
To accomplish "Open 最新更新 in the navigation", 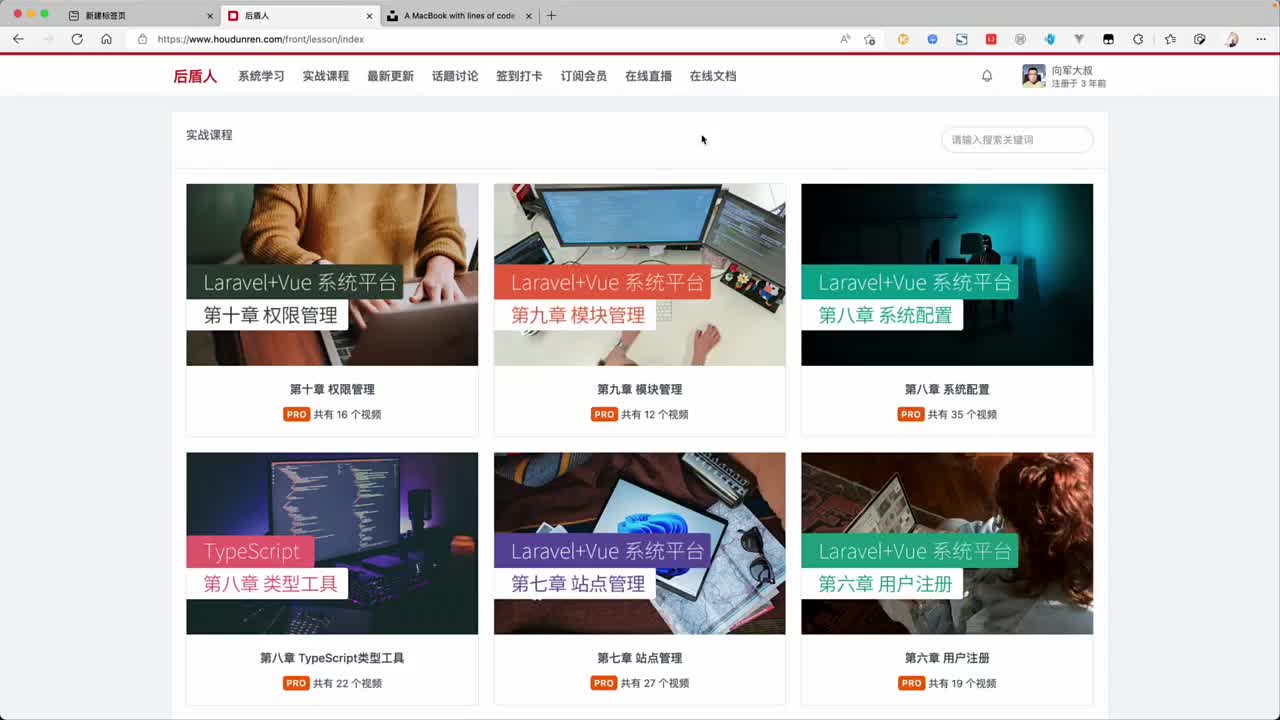I will pyautogui.click(x=390, y=76).
